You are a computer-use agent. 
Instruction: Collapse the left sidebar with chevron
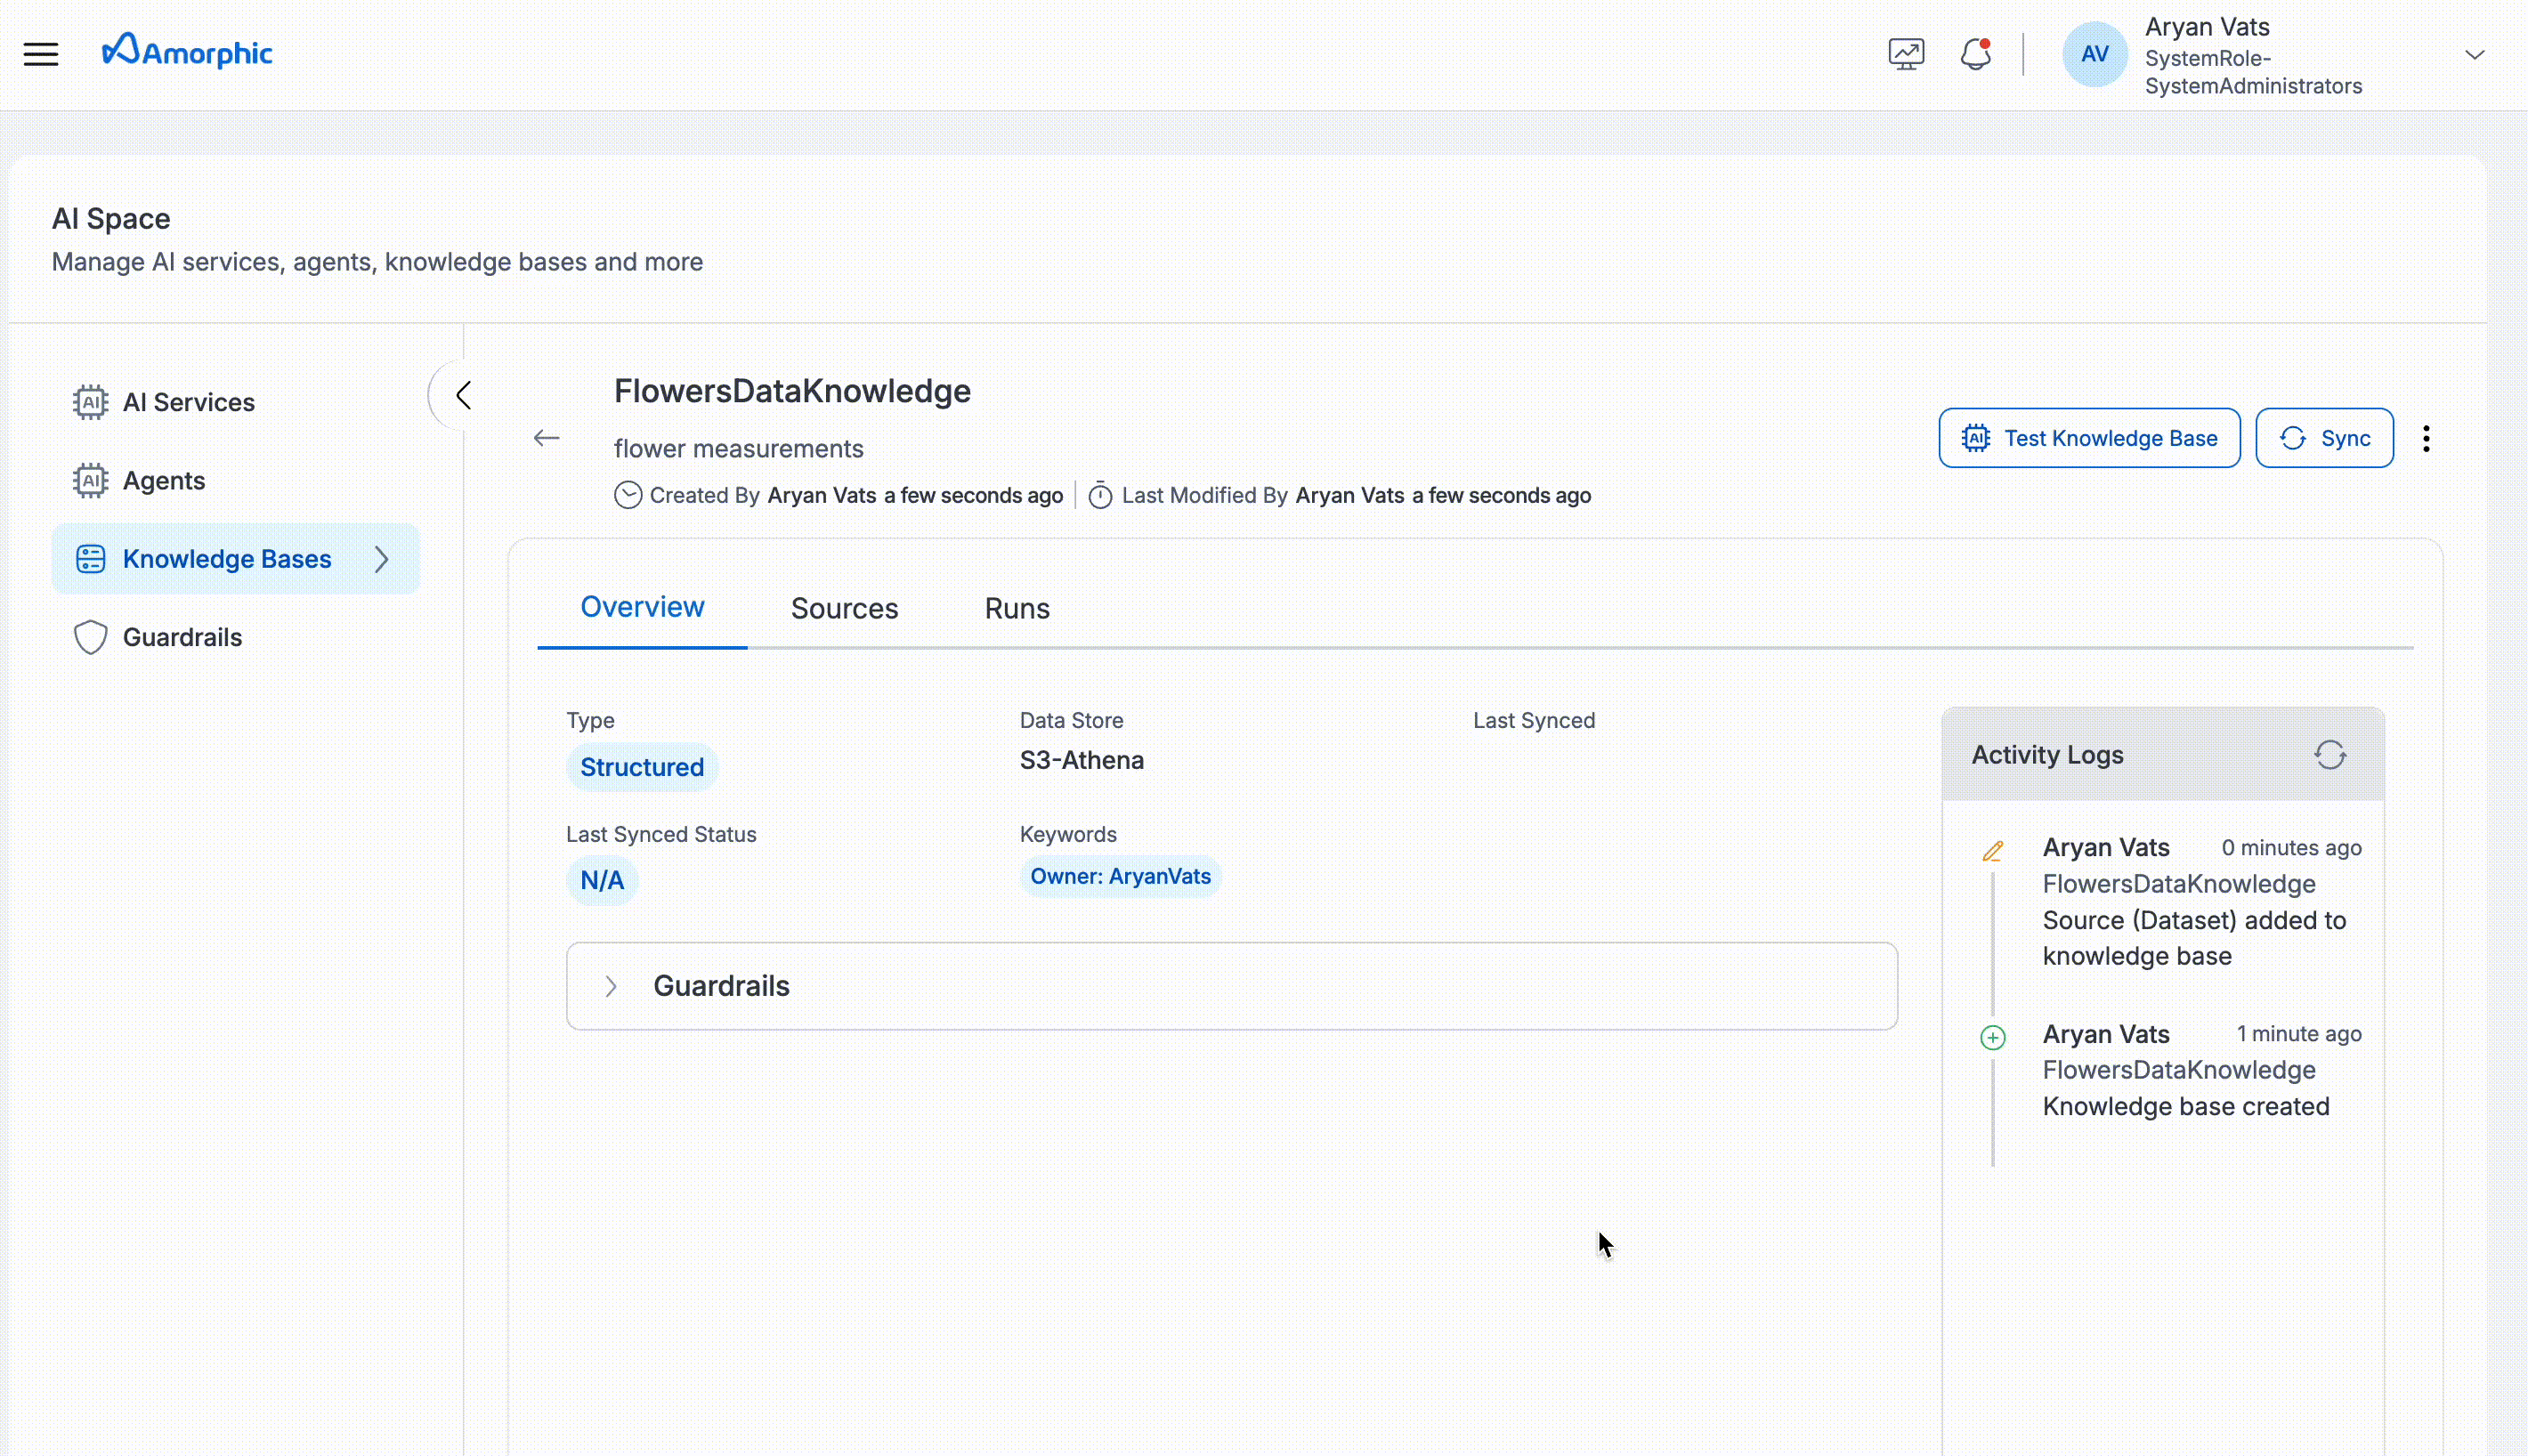click(x=462, y=394)
